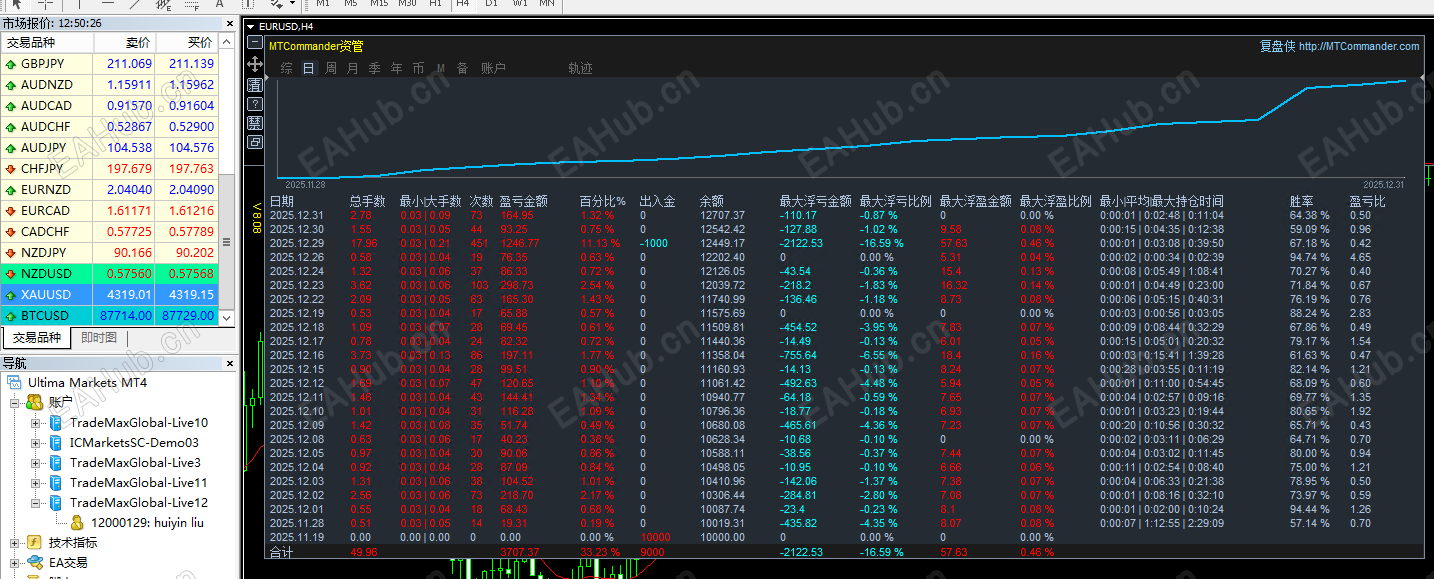
Task: Click the arrow icon beside XAUUSD
Action: point(11,295)
